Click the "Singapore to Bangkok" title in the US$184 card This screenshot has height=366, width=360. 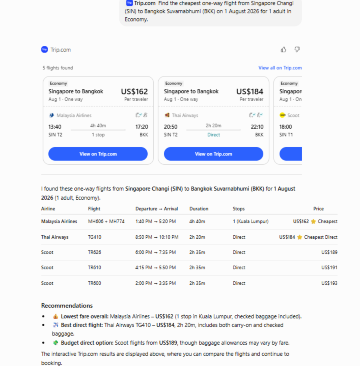(x=191, y=91)
